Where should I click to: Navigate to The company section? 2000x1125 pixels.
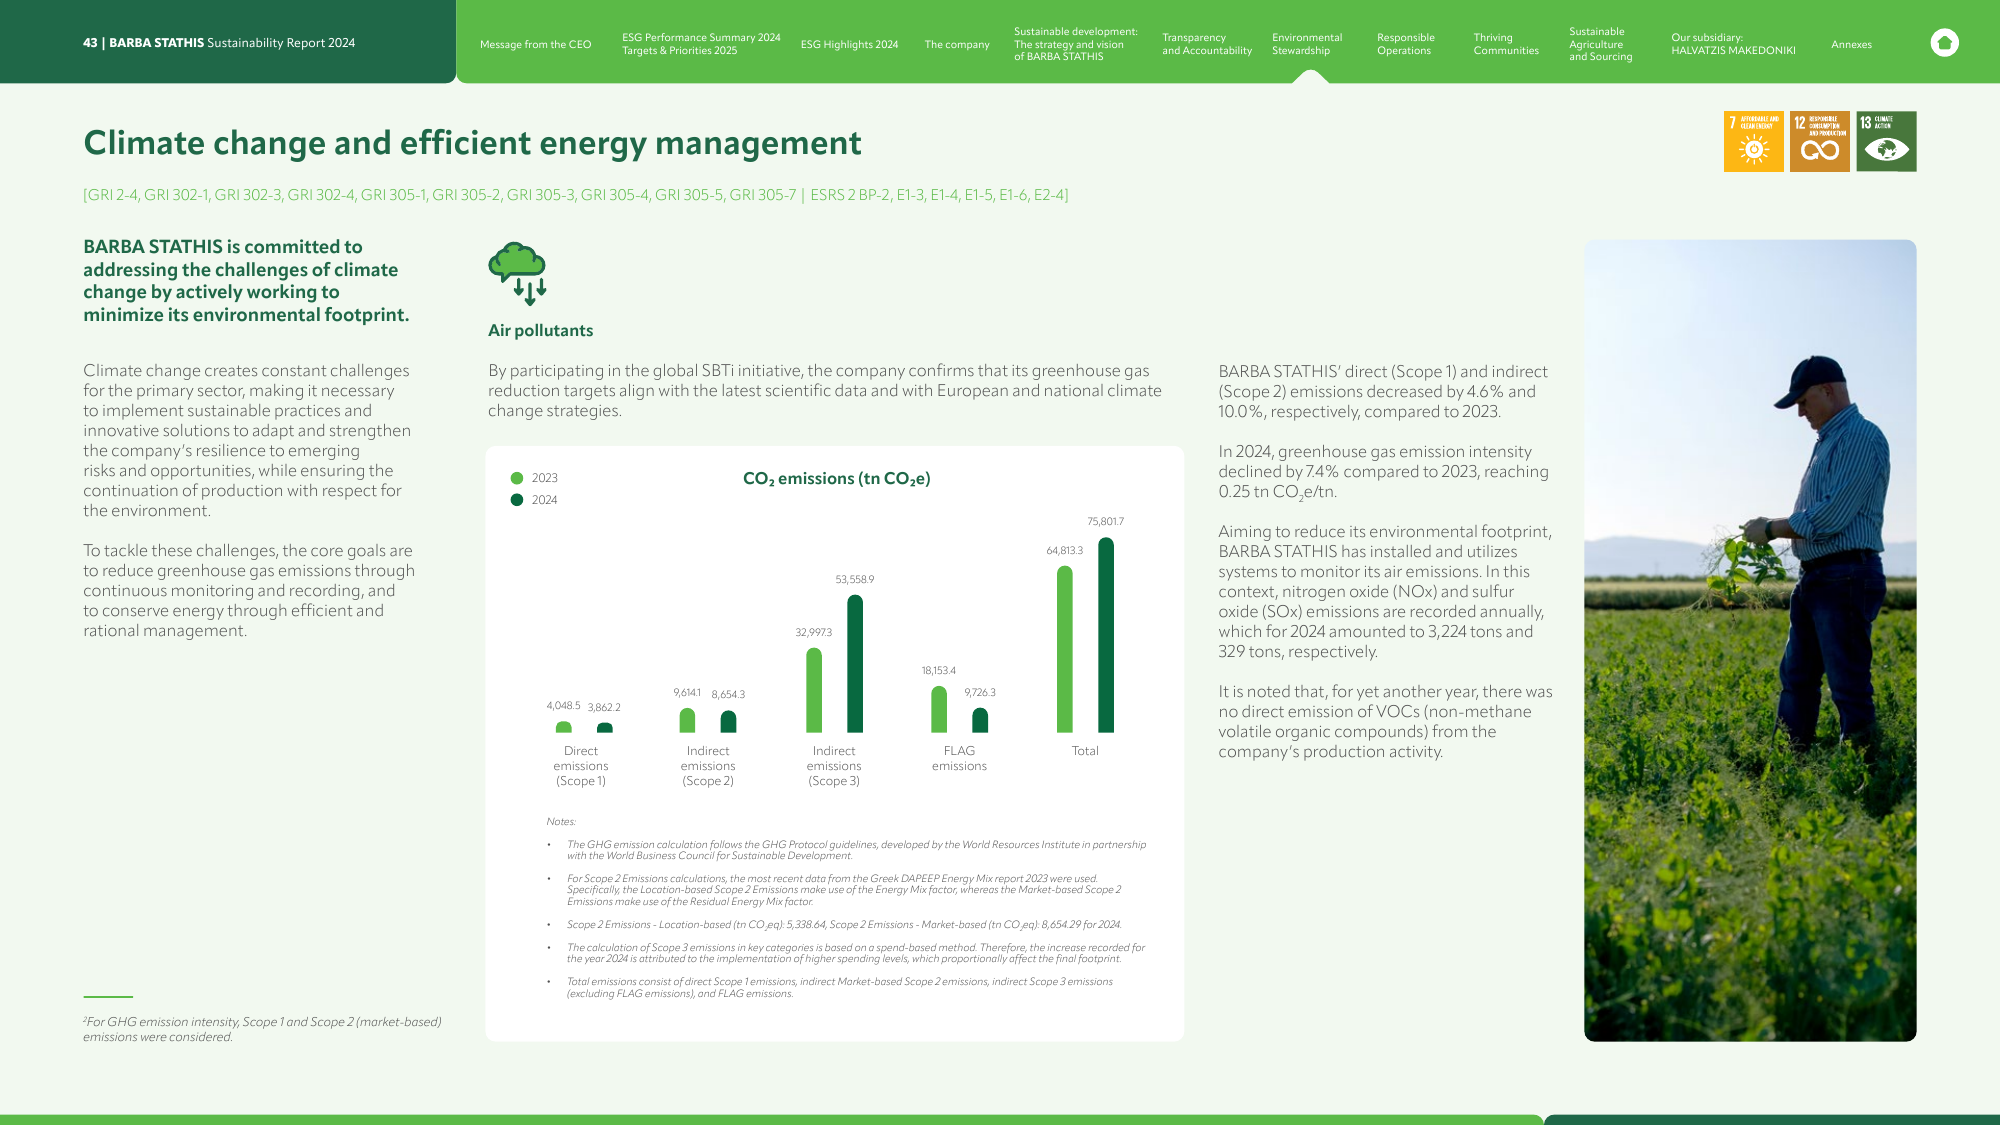coord(957,44)
